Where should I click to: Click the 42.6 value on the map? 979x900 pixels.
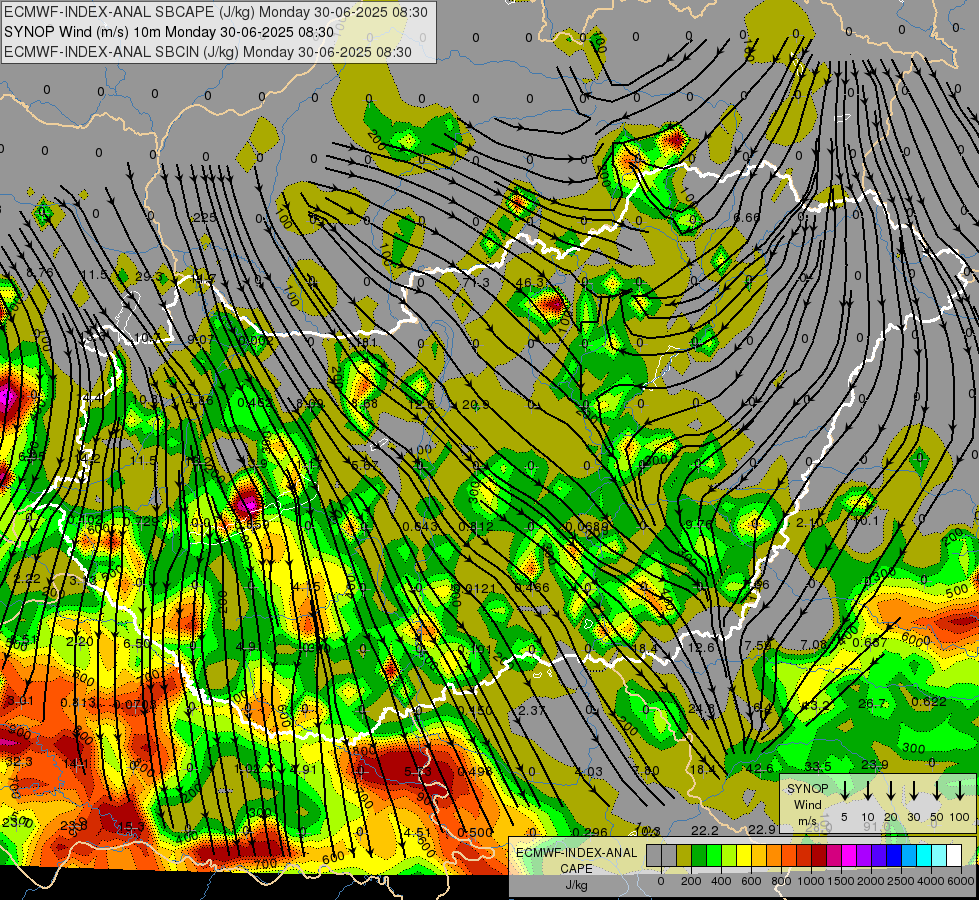760,768
